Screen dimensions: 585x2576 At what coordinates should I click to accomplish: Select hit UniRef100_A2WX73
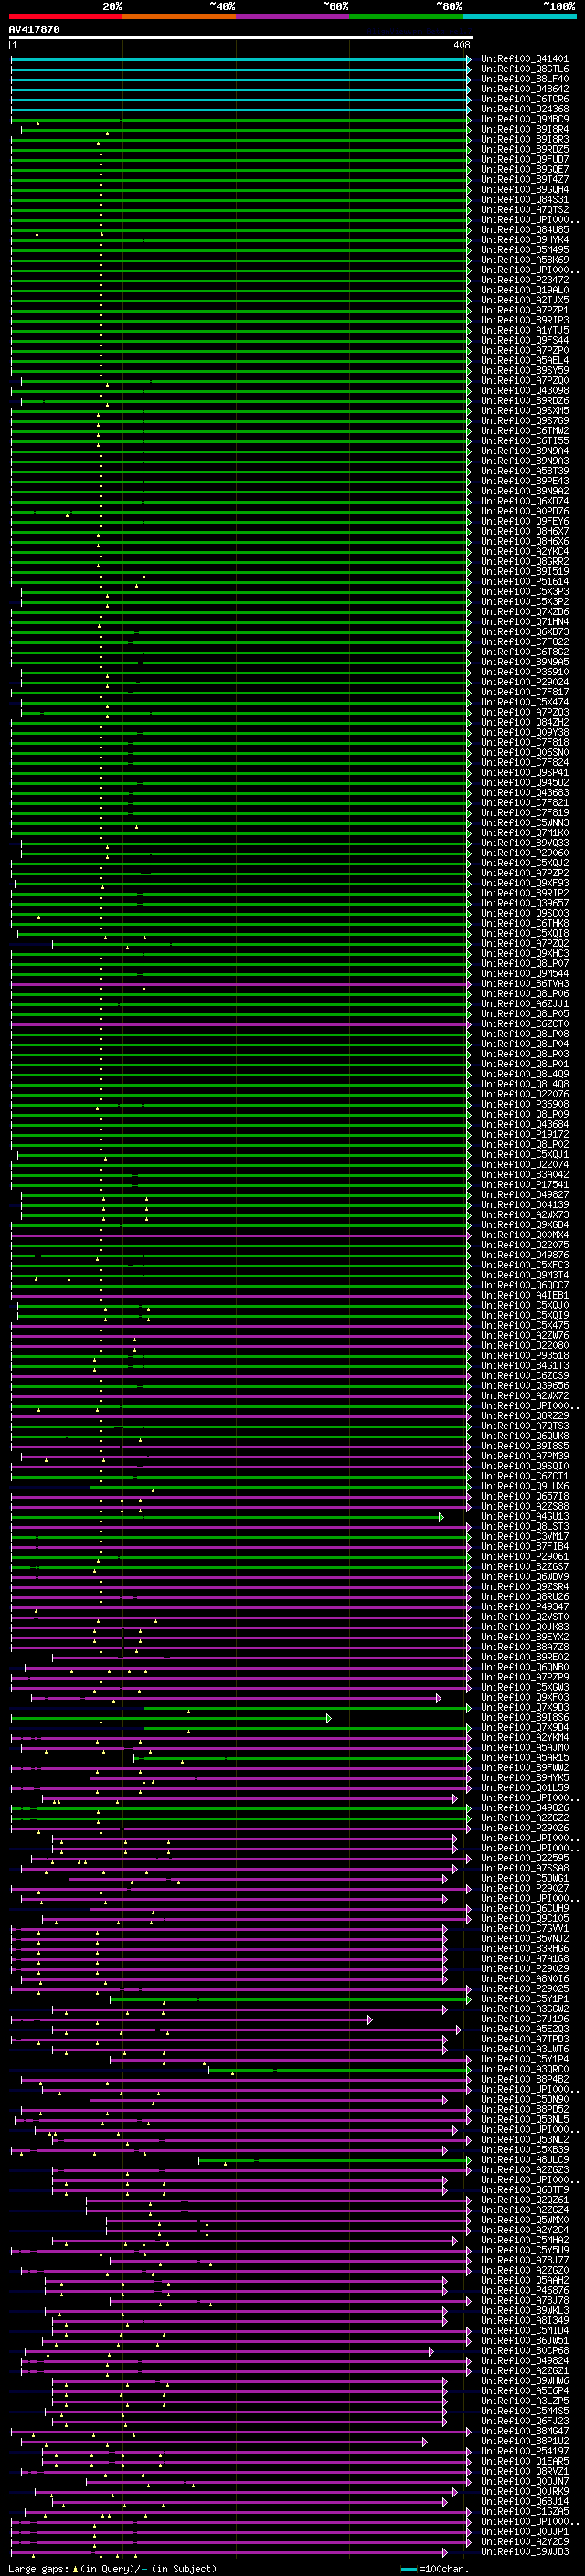click(x=524, y=1215)
